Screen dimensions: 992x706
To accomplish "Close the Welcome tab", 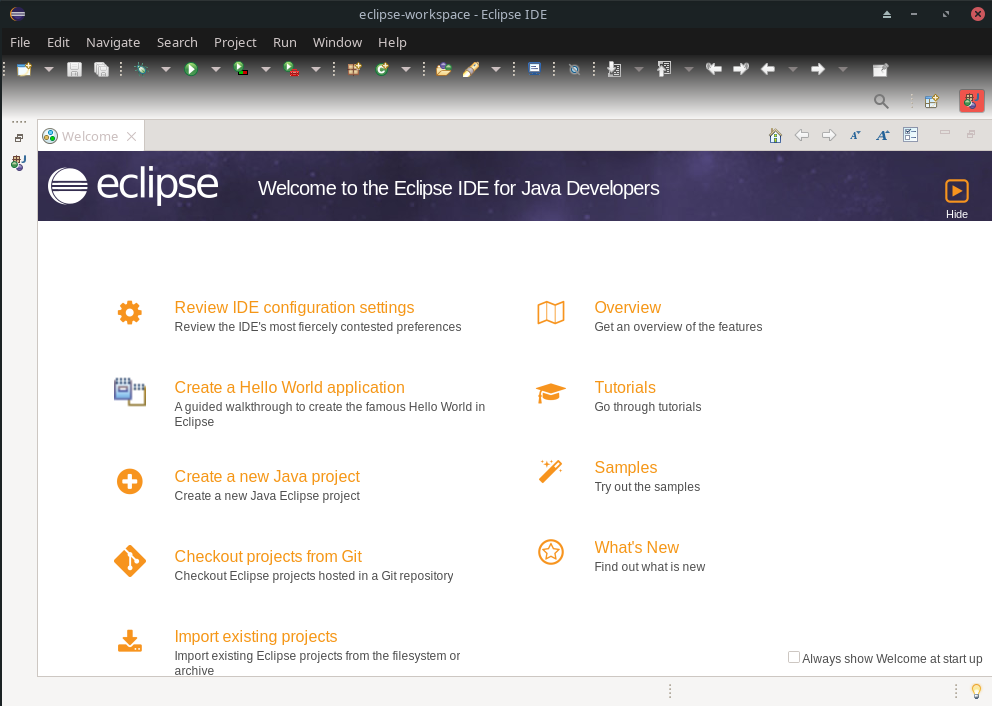I will click(131, 136).
